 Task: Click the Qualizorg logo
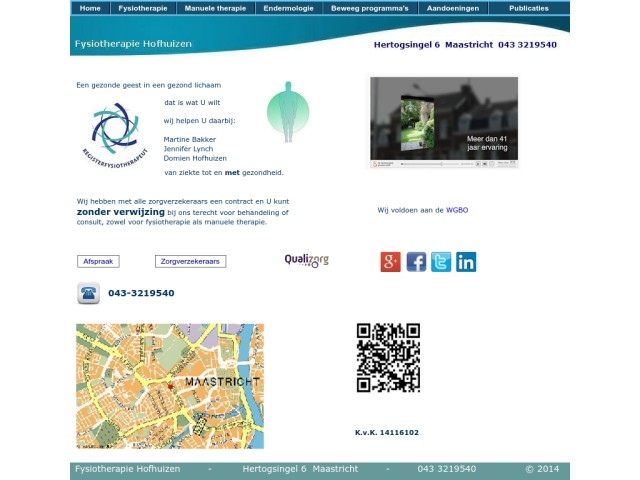[x=306, y=260]
